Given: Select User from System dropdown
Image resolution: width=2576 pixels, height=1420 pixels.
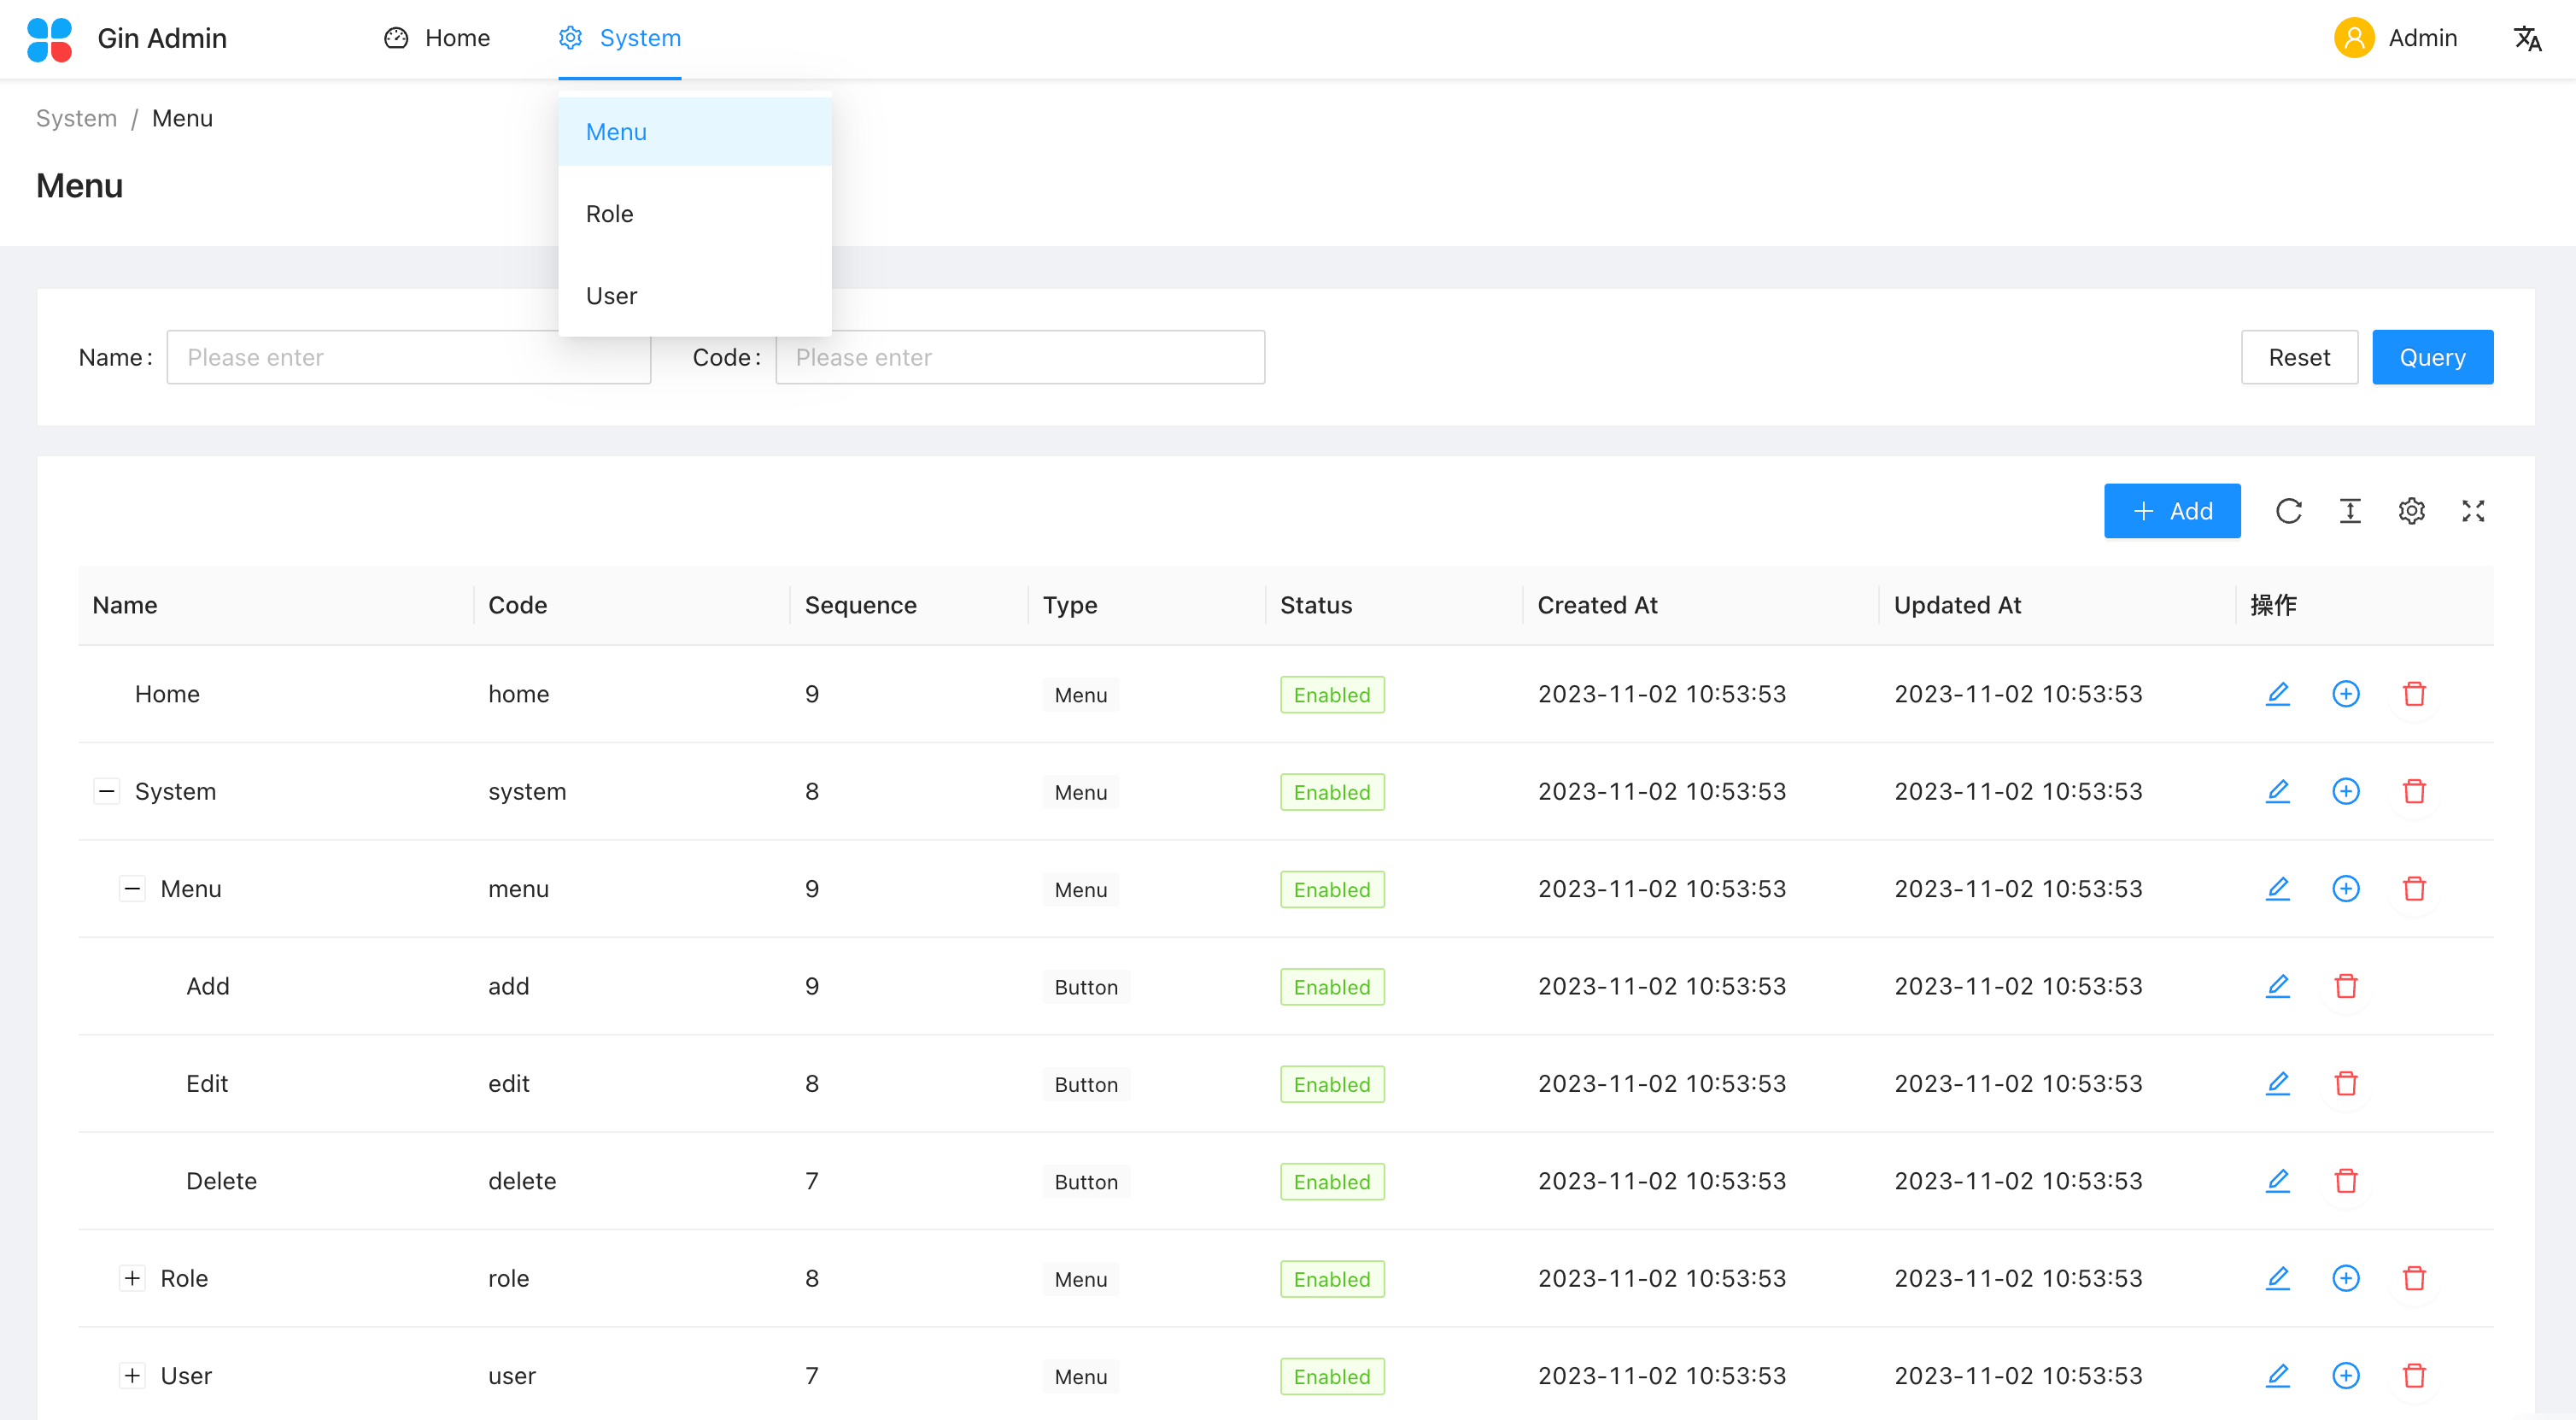Looking at the screenshot, I should pos(611,295).
